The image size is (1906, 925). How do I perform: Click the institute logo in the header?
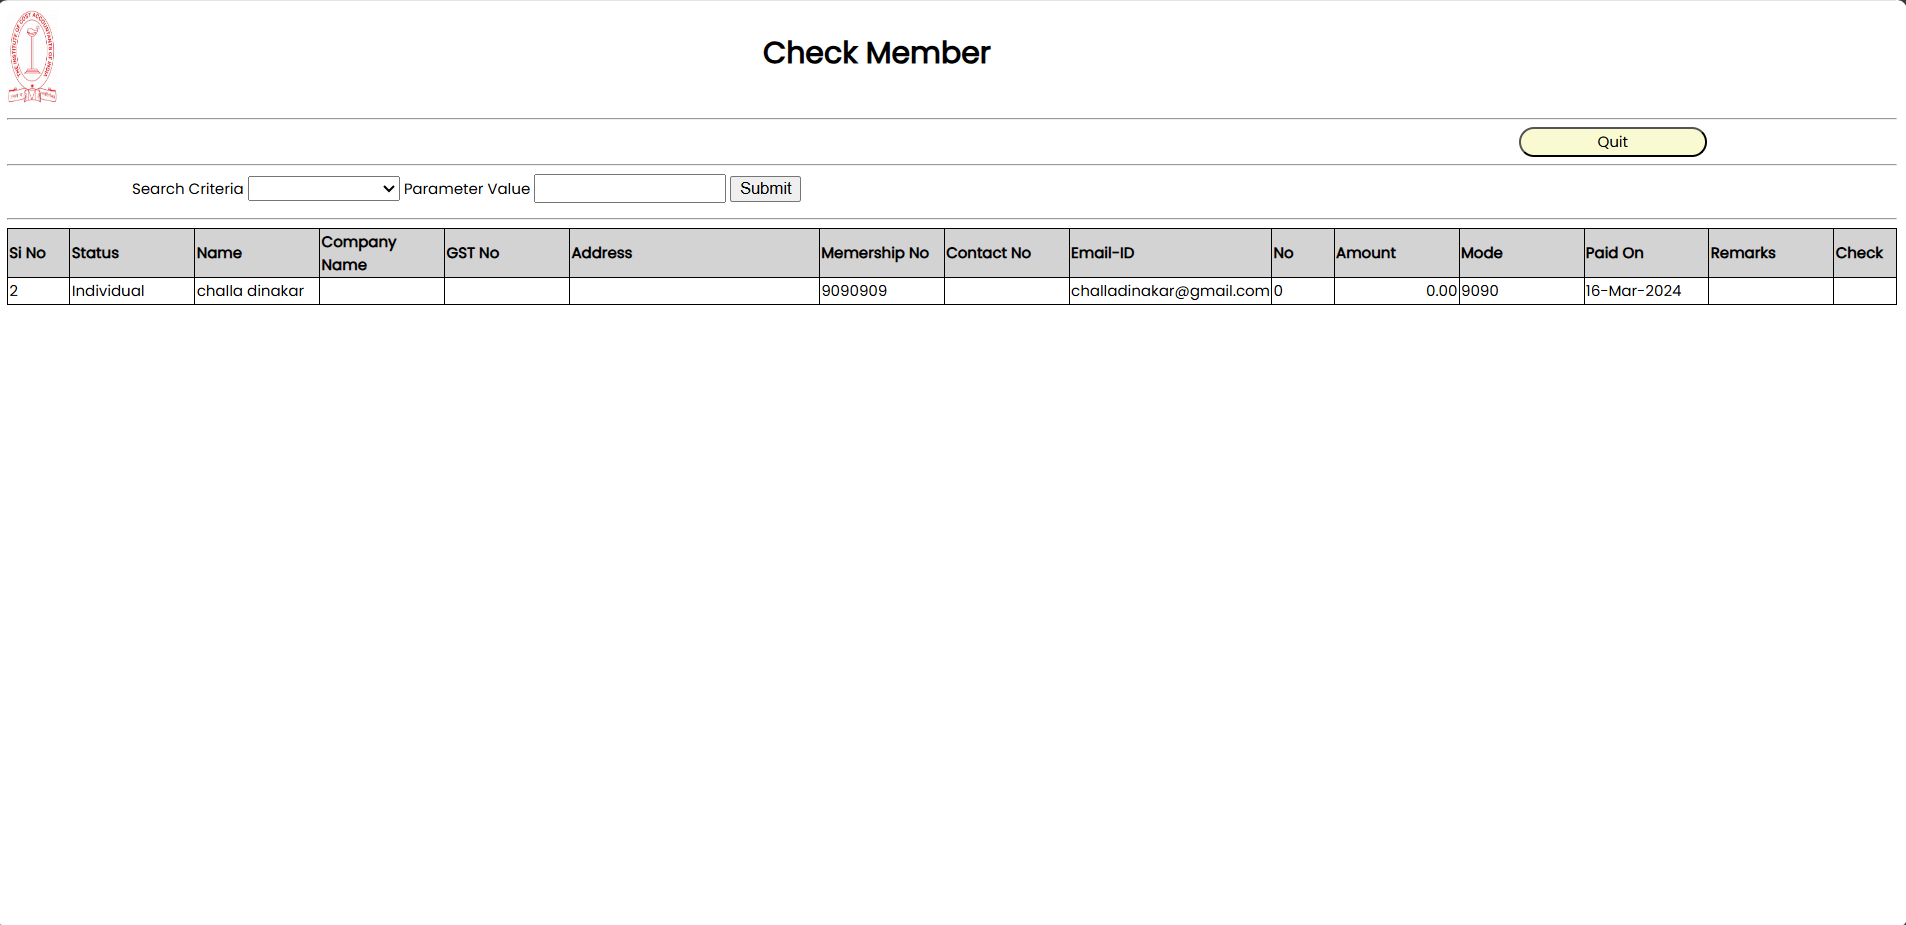32,57
